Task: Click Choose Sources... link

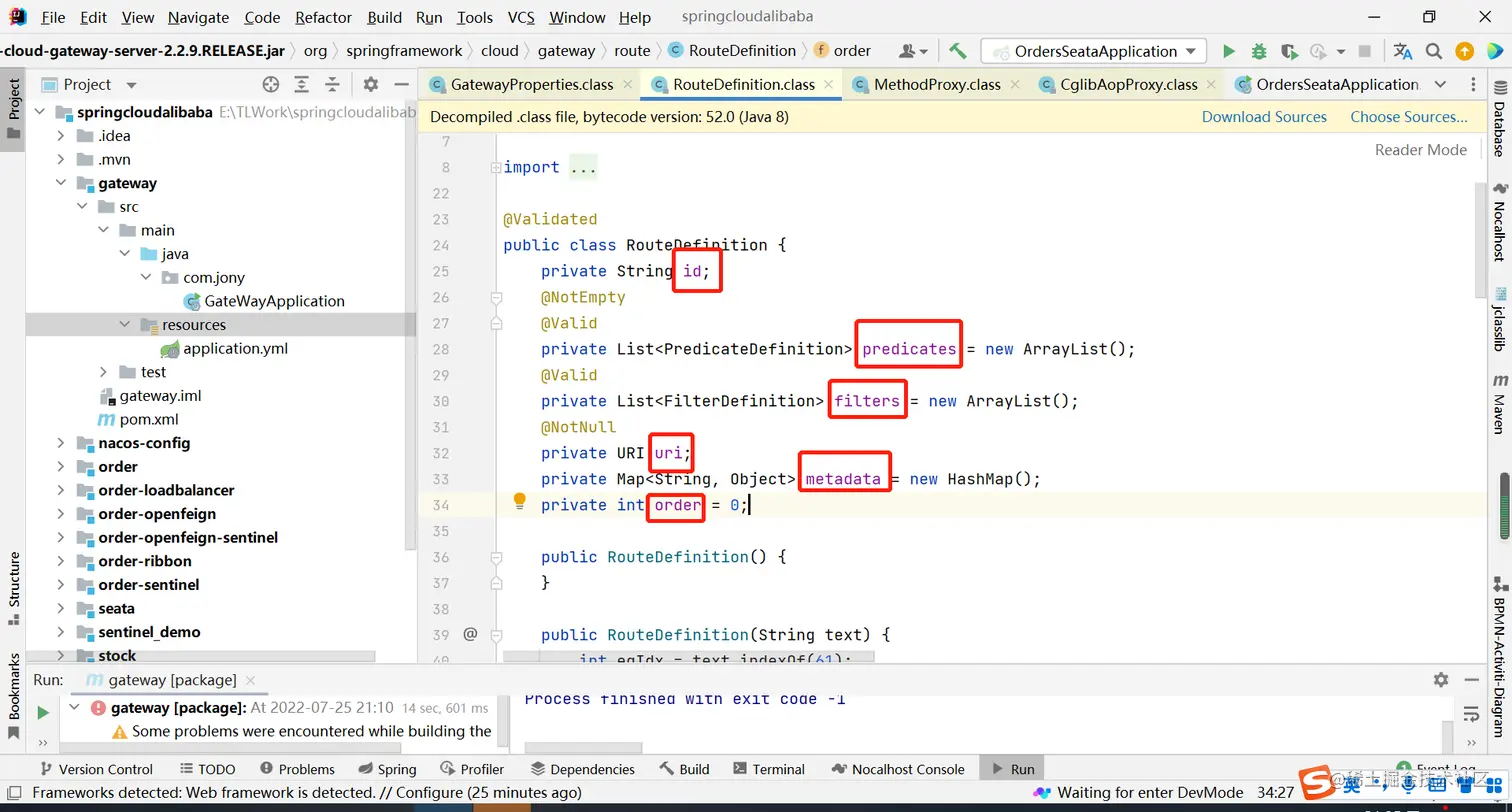Action: point(1409,117)
